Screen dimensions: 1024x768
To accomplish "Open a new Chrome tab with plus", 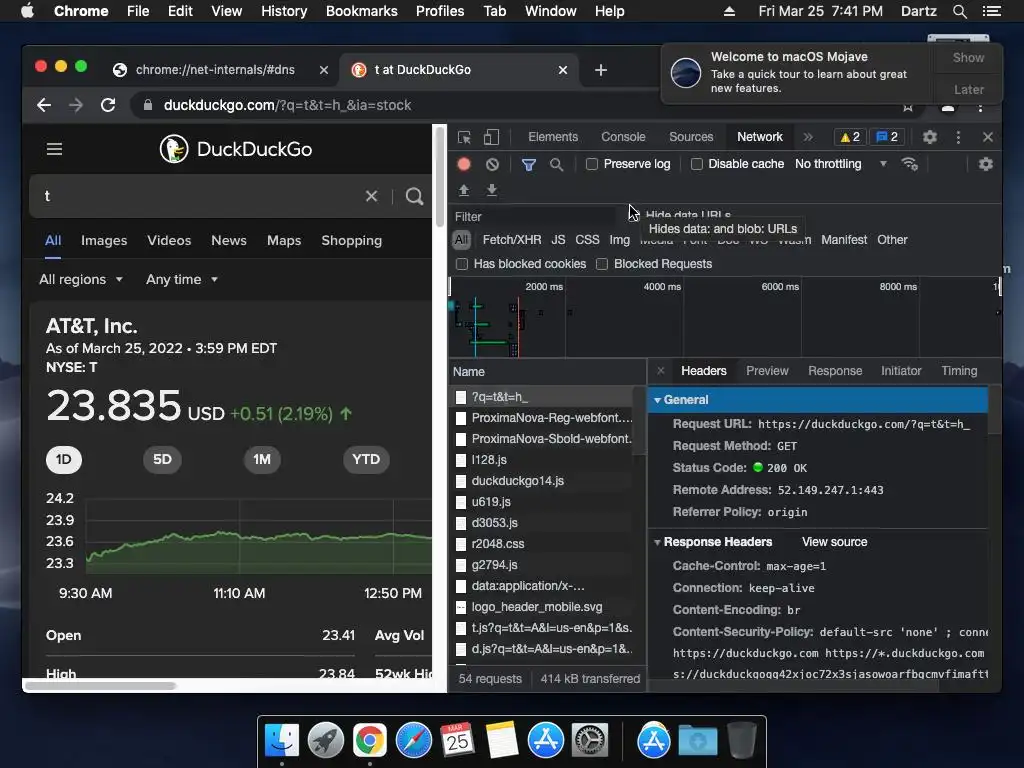I will pyautogui.click(x=601, y=70).
